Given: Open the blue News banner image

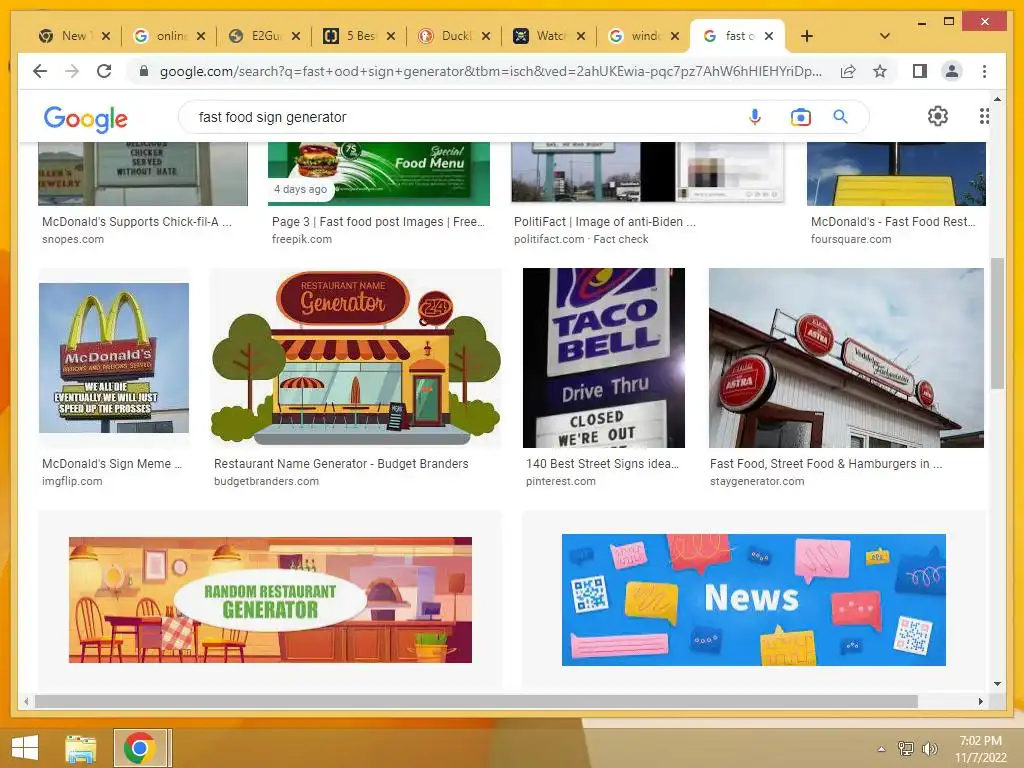Looking at the screenshot, I should click(x=754, y=600).
